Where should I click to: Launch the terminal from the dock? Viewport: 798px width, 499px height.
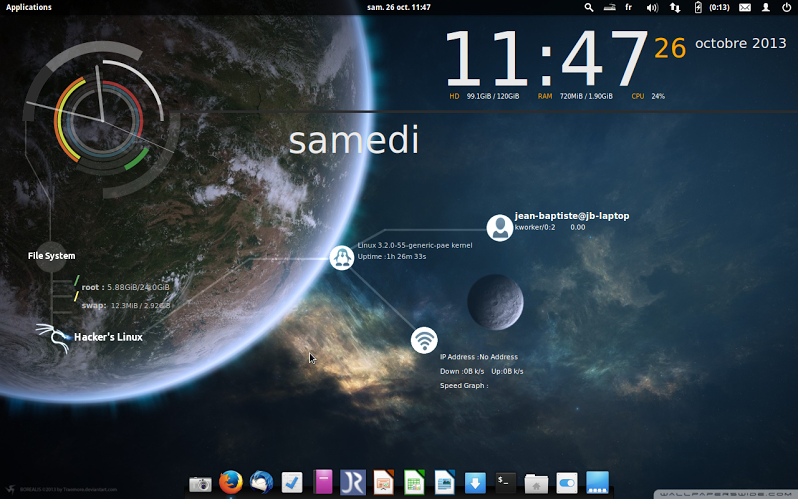[x=506, y=483]
